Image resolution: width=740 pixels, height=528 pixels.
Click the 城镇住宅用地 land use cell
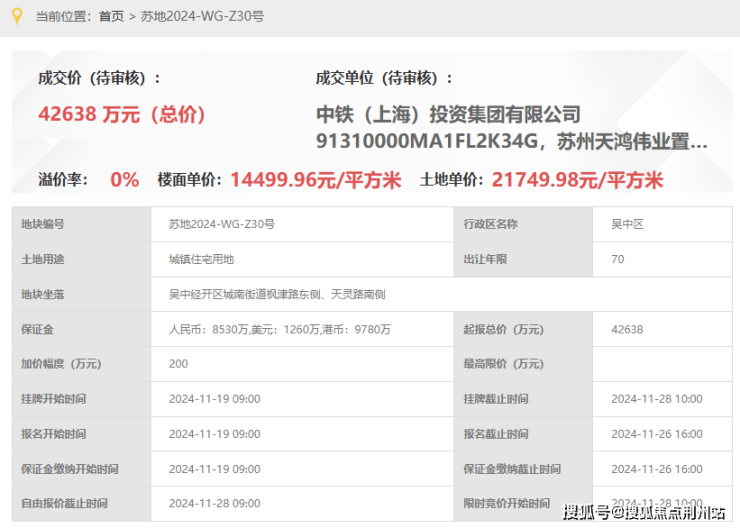pyautogui.click(x=302, y=260)
